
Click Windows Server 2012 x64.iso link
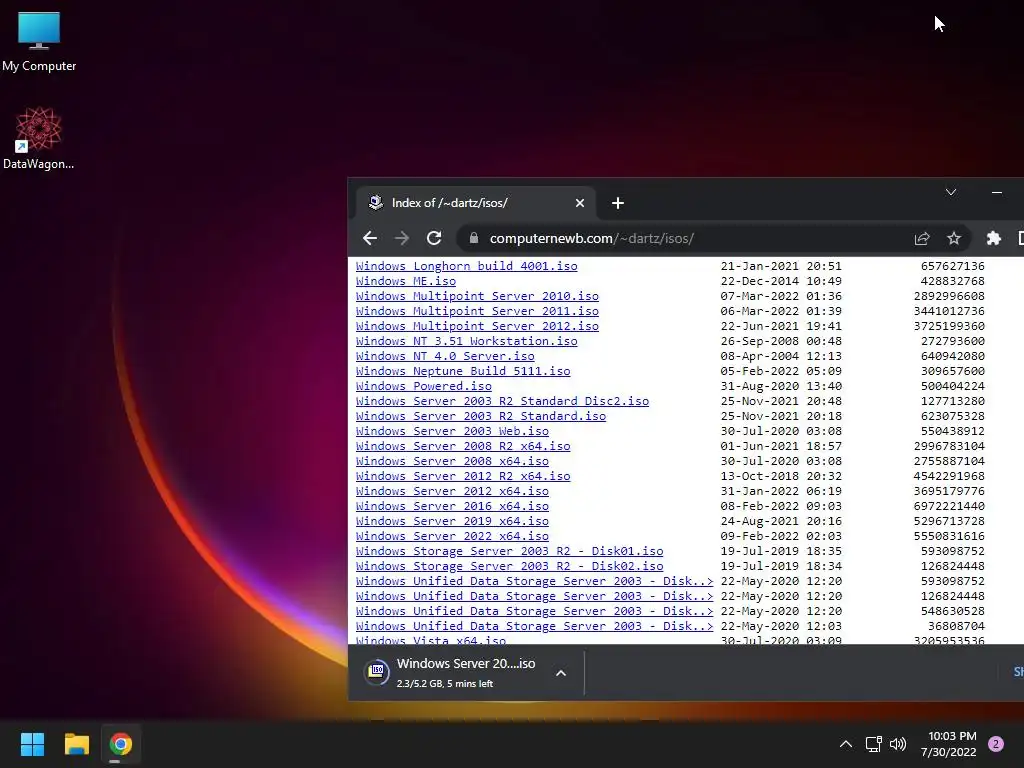pyautogui.click(x=452, y=491)
